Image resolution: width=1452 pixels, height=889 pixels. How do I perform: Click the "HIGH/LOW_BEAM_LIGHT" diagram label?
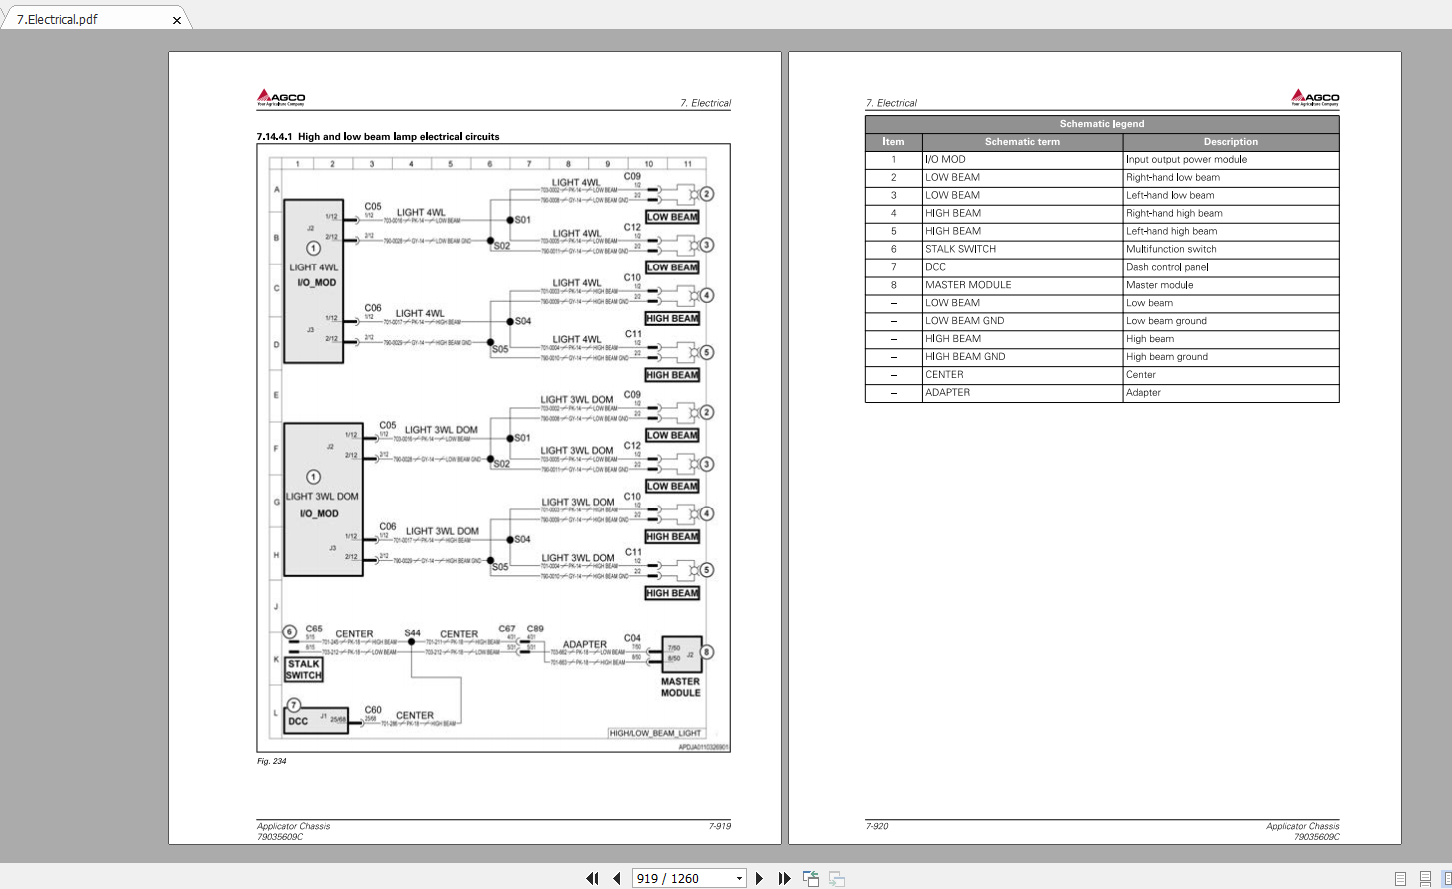[x=656, y=733]
